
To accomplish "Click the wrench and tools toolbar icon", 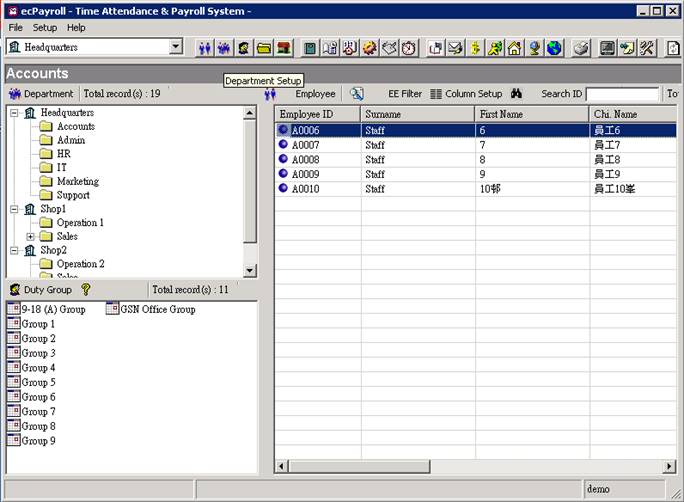I will coord(647,48).
